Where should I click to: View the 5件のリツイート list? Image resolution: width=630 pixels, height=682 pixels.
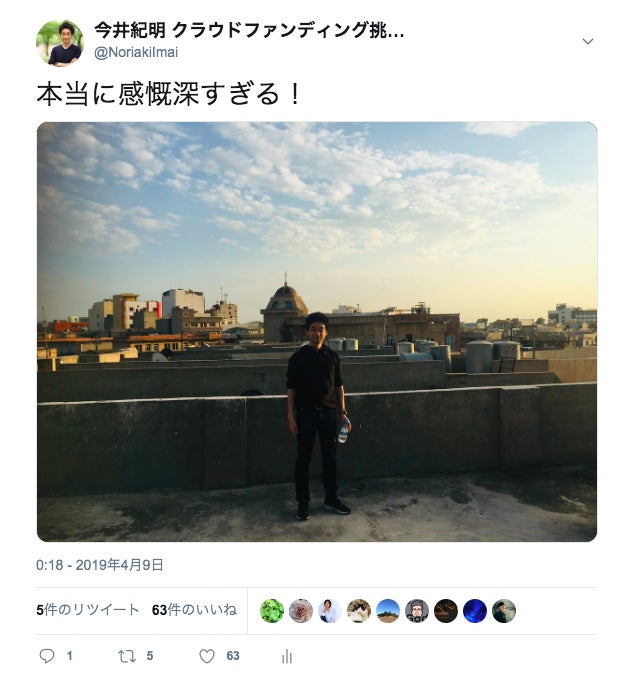click(88, 610)
